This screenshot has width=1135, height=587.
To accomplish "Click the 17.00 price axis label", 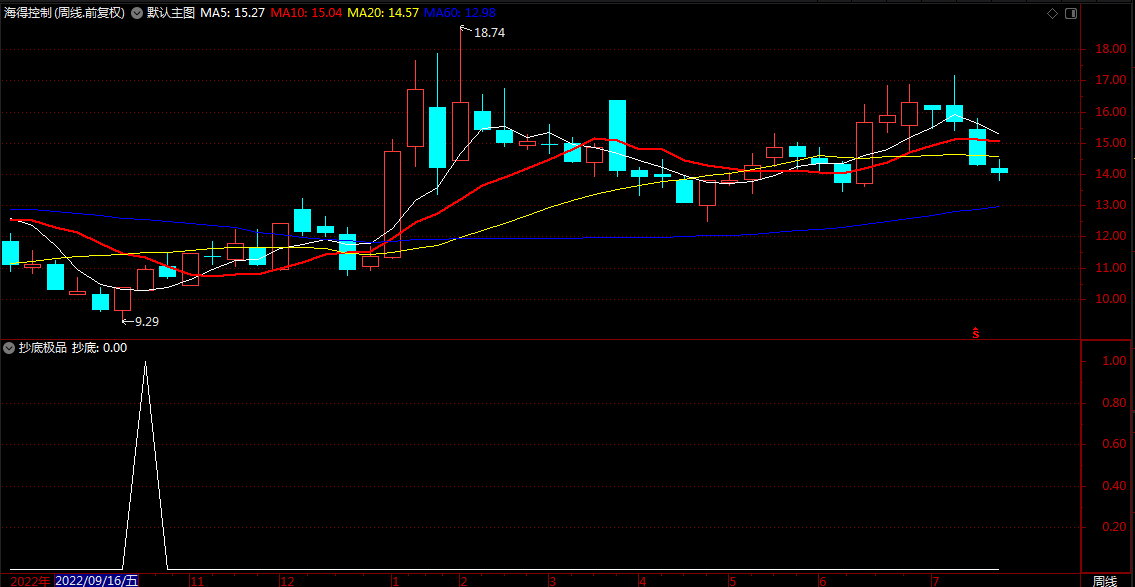I will [x=1110, y=80].
